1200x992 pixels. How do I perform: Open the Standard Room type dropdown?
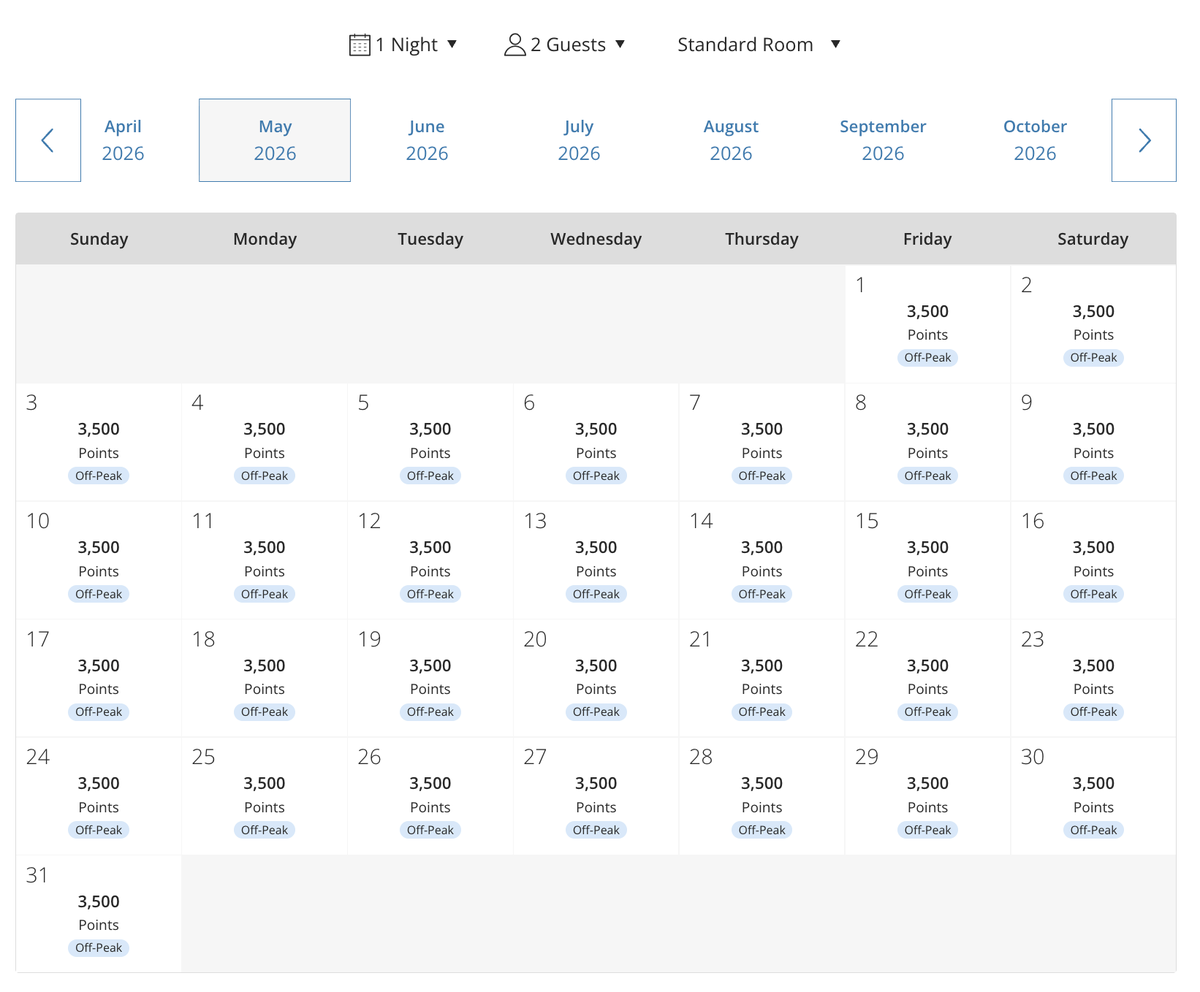pyautogui.click(x=759, y=45)
